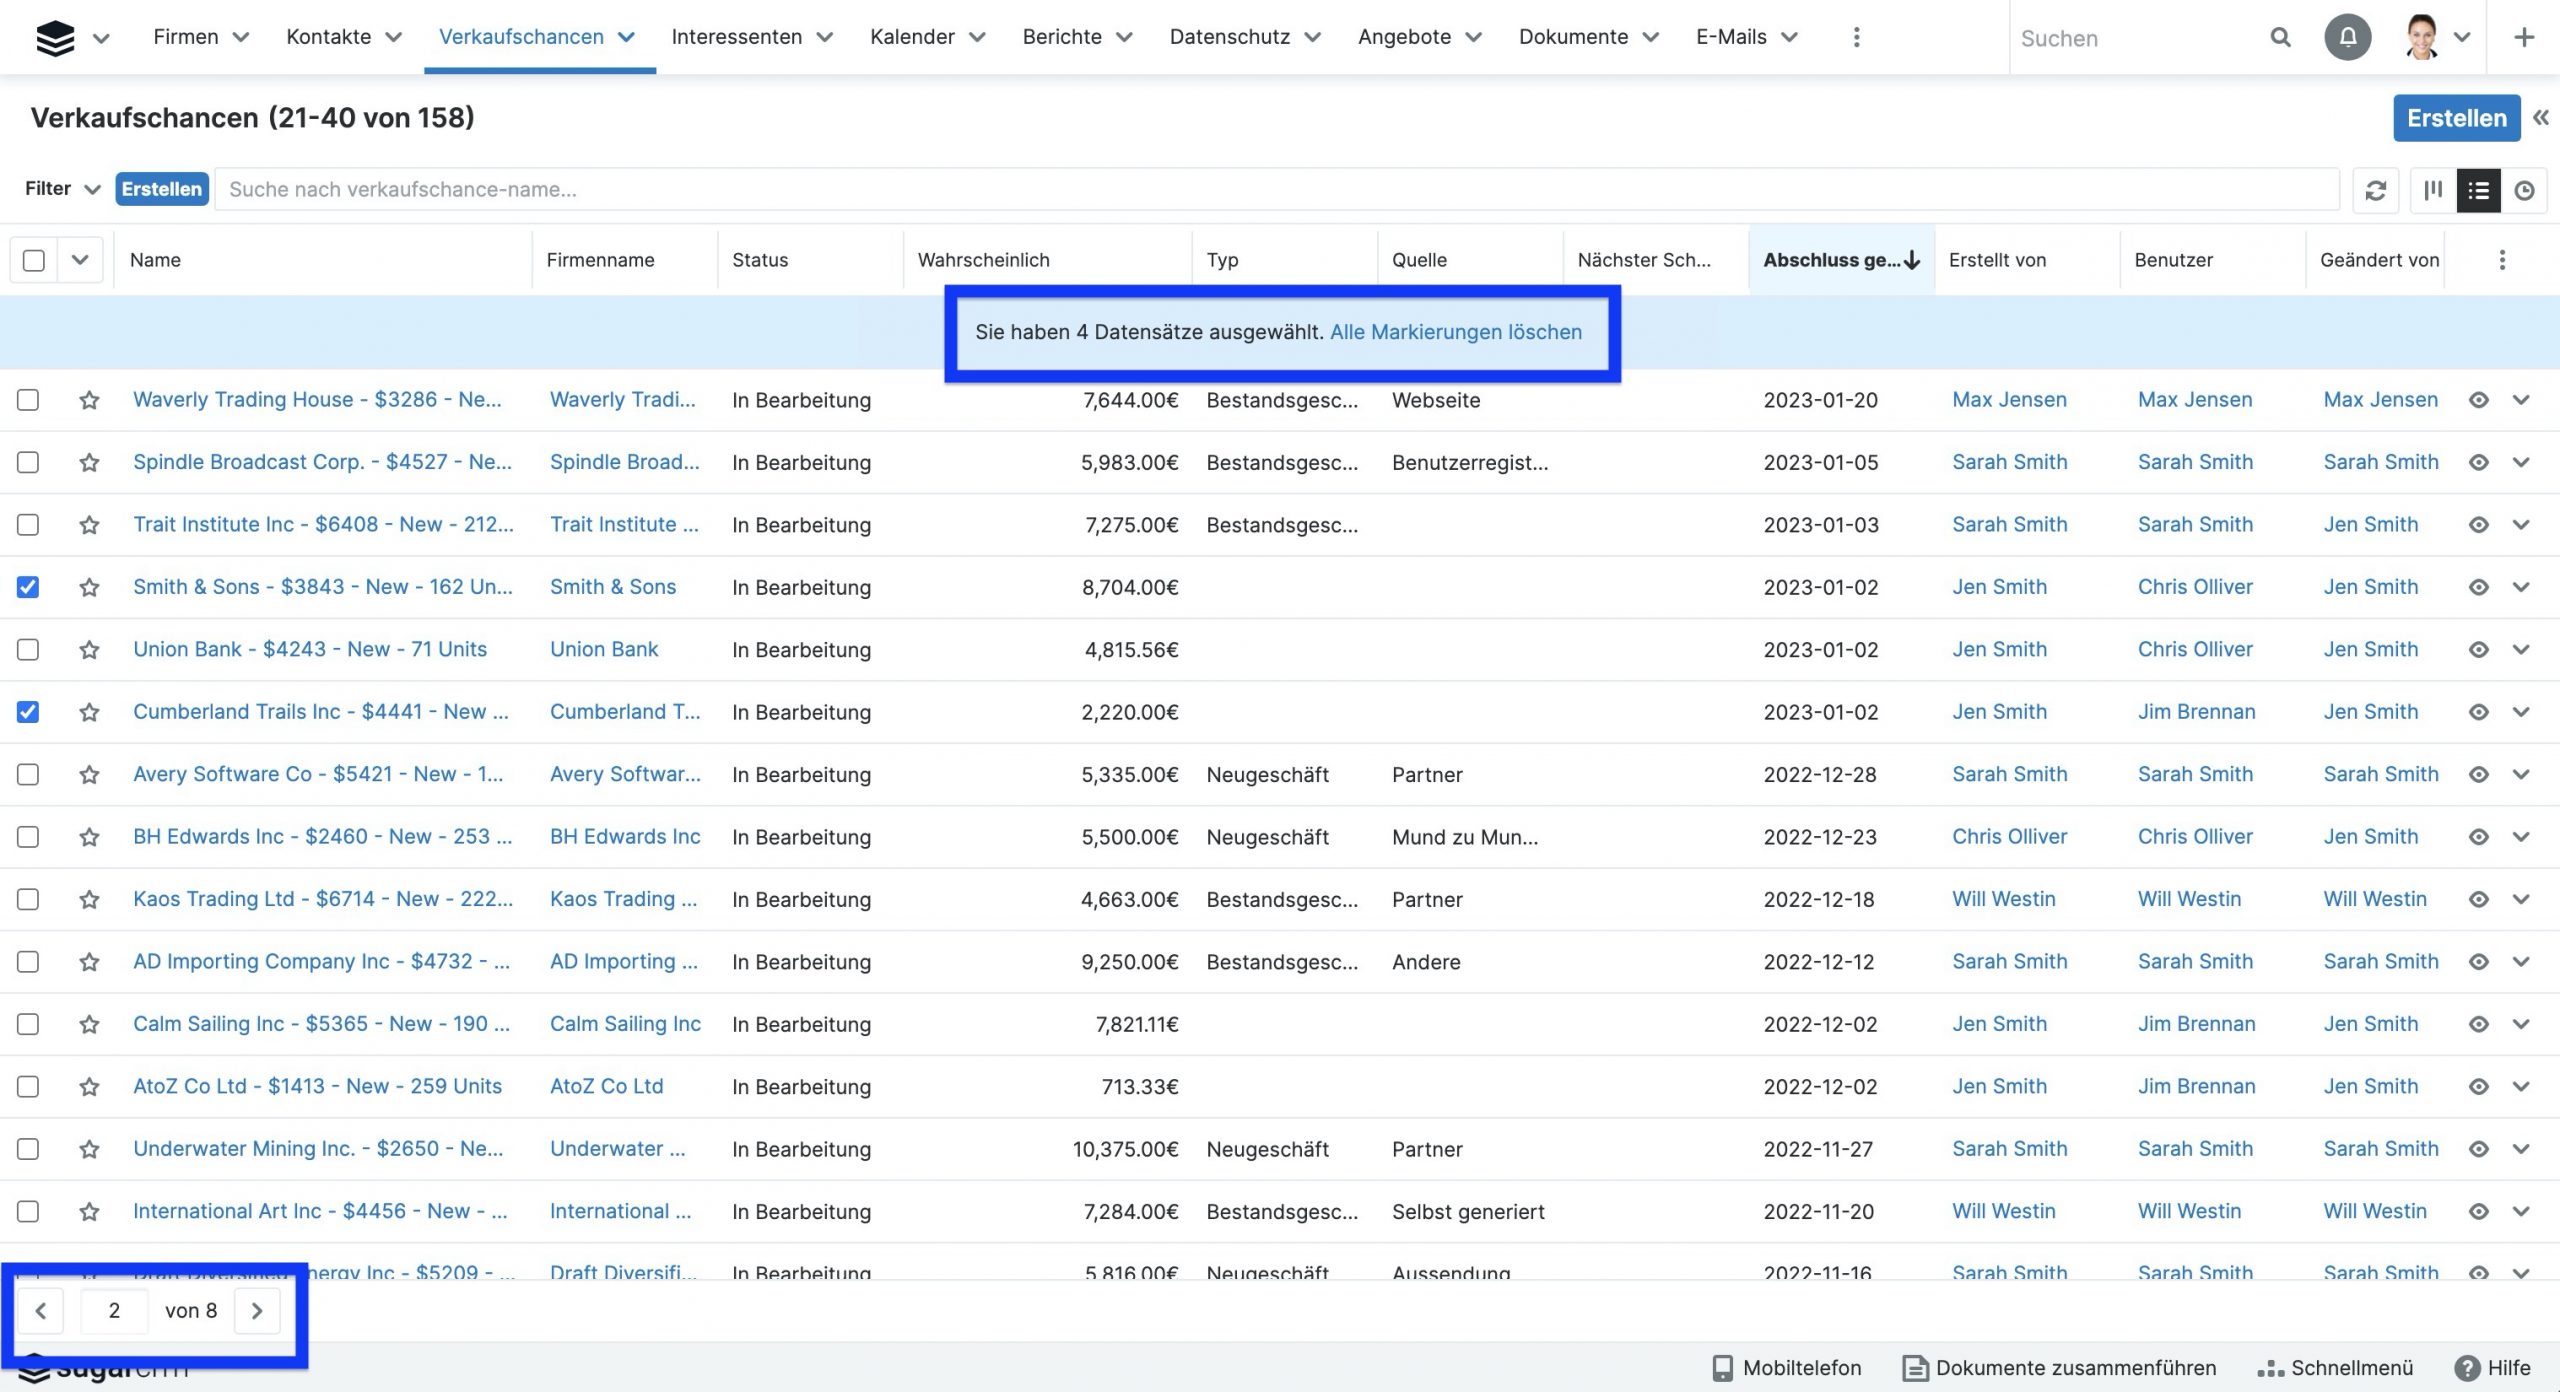Click the large Erstellen button top right
2560x1392 pixels.
point(2456,118)
